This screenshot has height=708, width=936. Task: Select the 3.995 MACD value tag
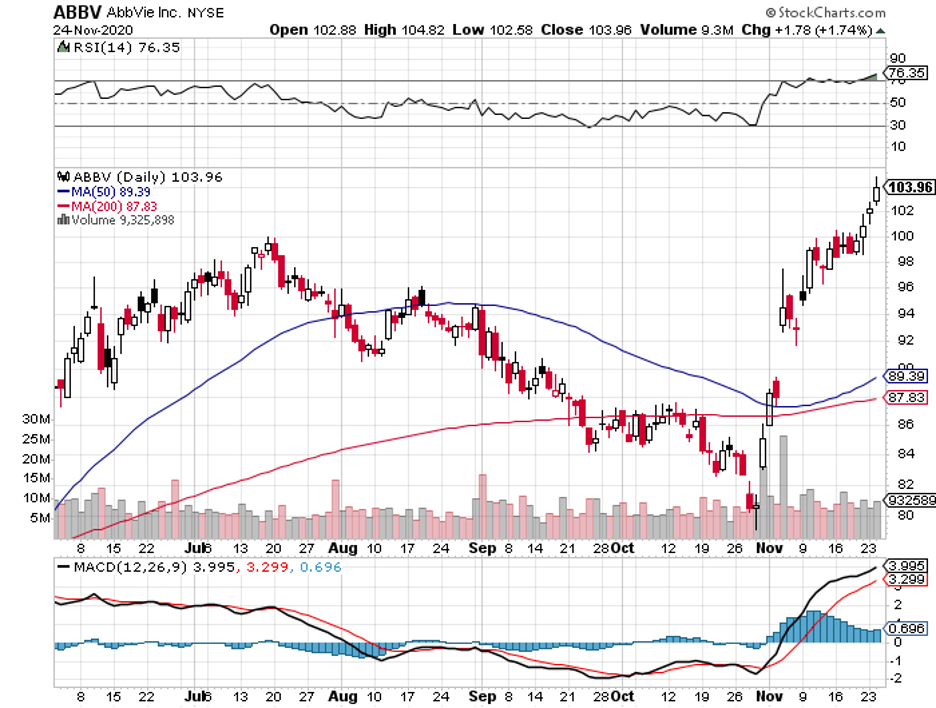point(907,566)
